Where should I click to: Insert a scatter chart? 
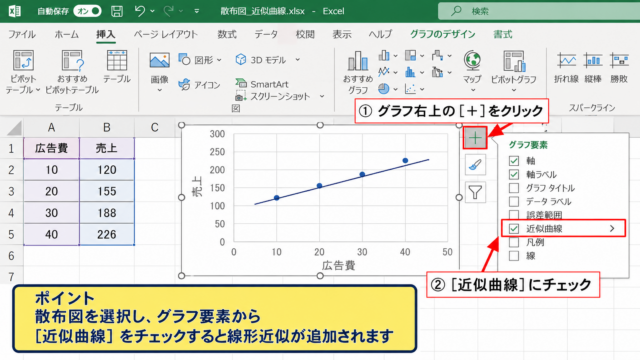click(410, 89)
